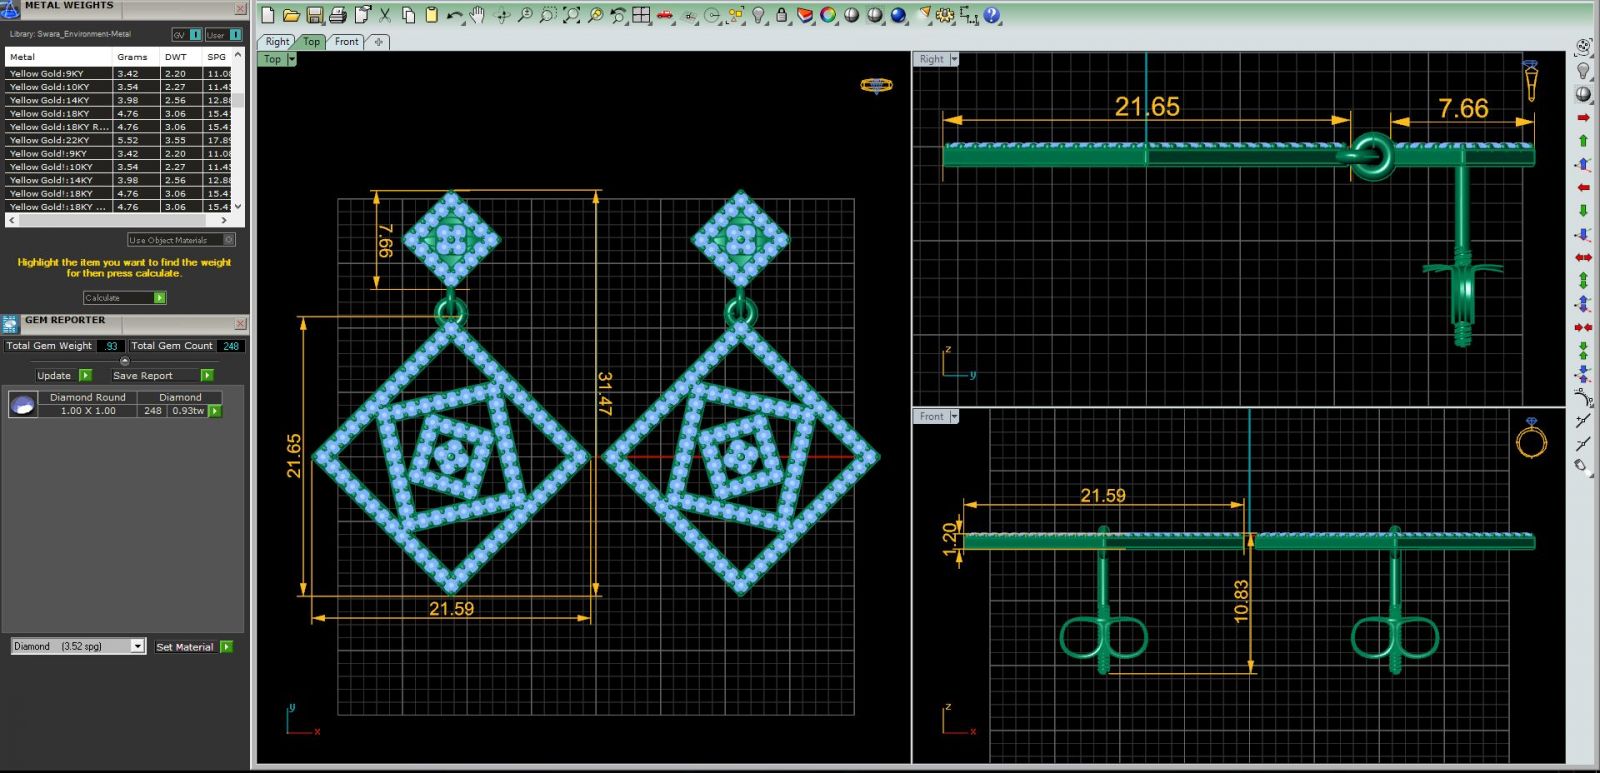Expand the Top viewport menu arrow
Image resolution: width=1600 pixels, height=773 pixels.
pyautogui.click(x=292, y=59)
